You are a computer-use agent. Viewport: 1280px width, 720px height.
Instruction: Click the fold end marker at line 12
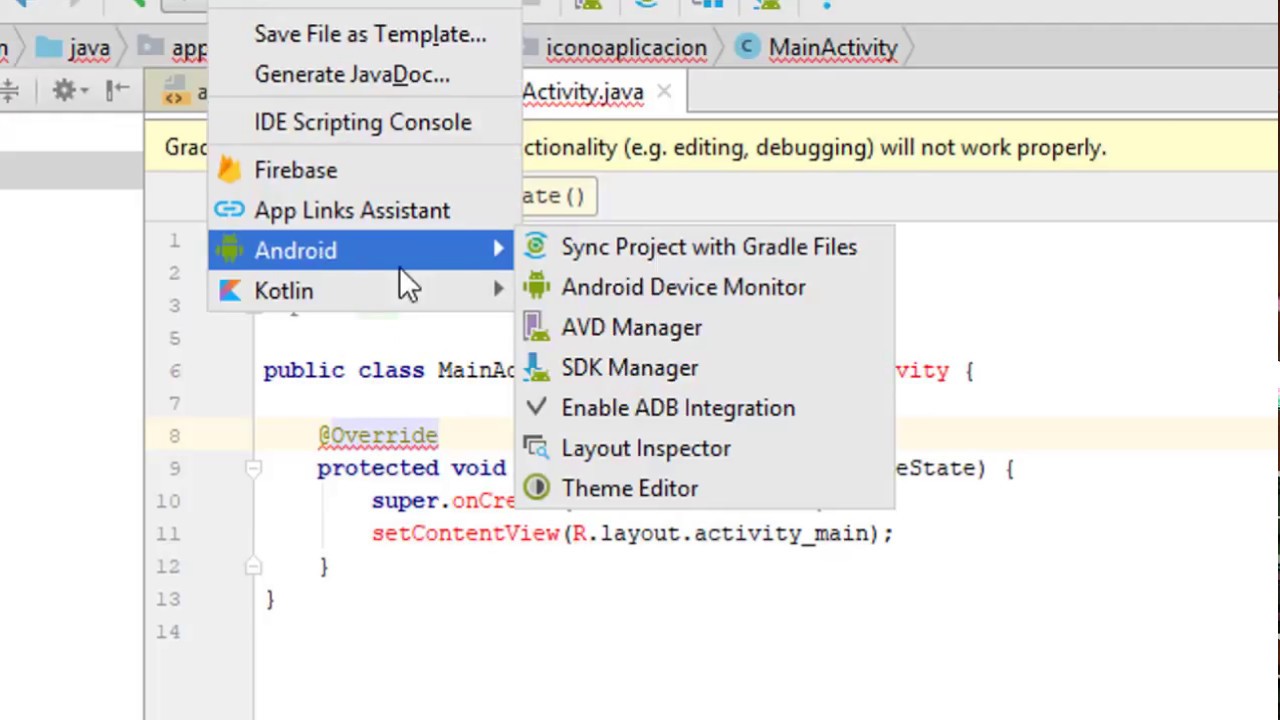[x=253, y=566]
